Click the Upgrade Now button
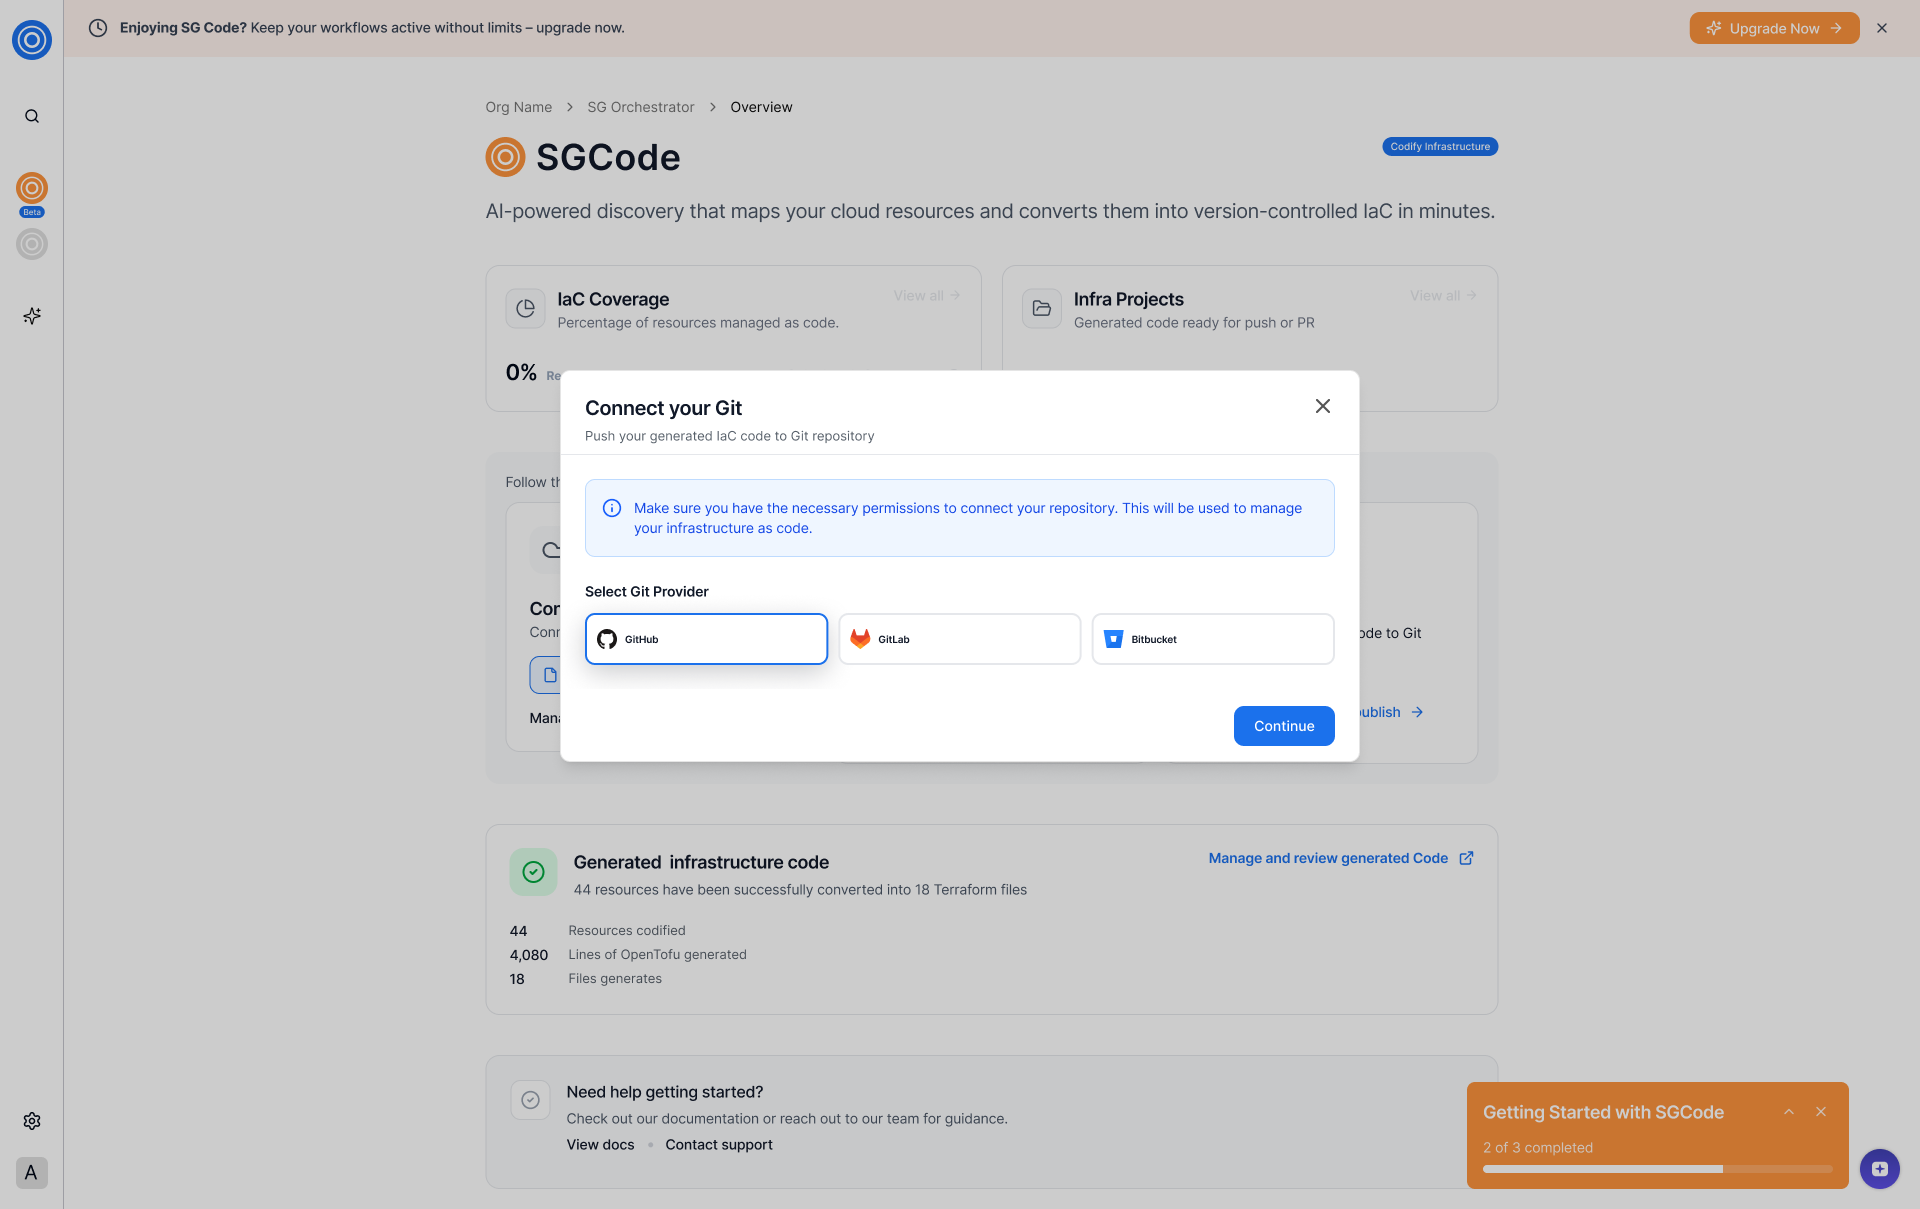This screenshot has height=1209, width=1920. pyautogui.click(x=1774, y=28)
